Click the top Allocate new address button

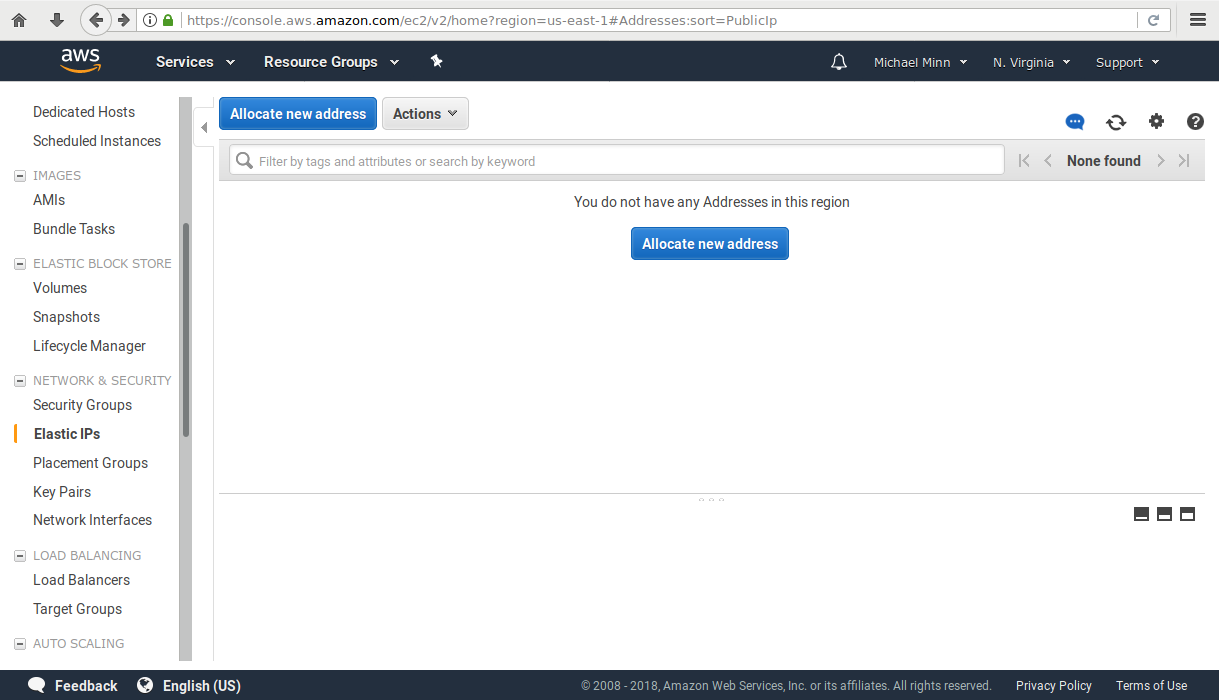coord(298,114)
